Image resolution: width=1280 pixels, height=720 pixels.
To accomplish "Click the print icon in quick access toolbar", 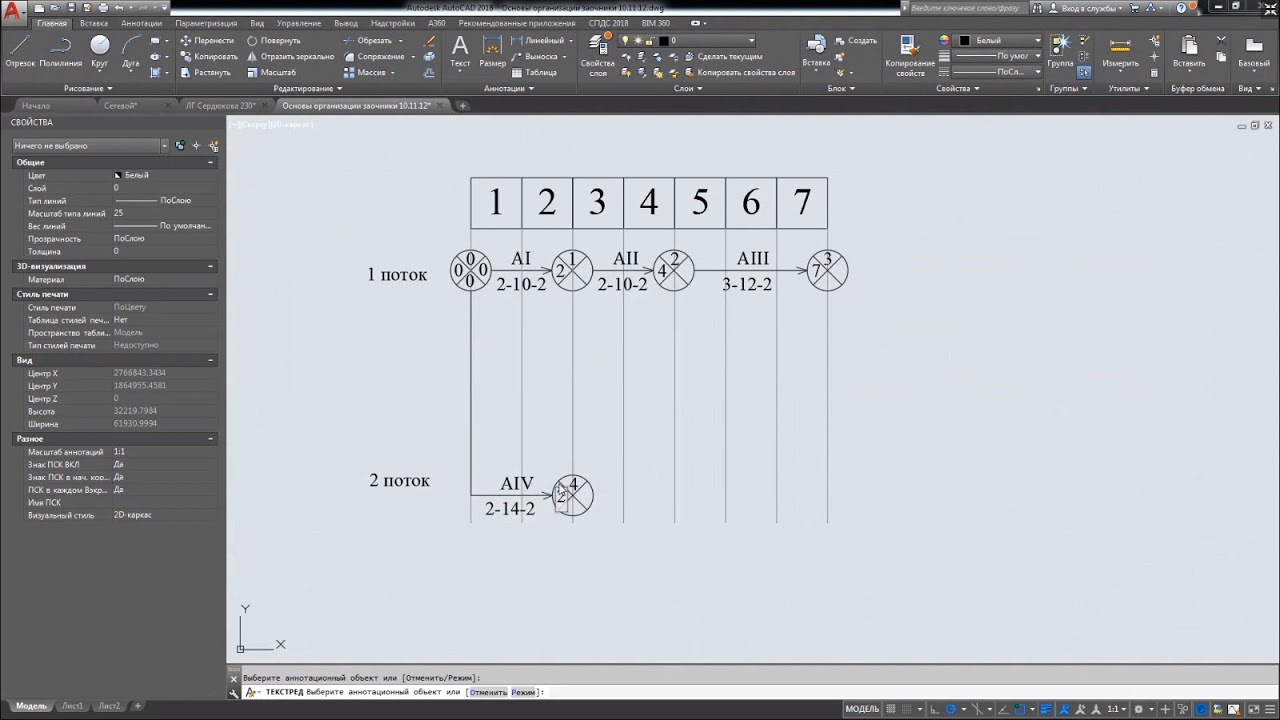I will point(103,8).
